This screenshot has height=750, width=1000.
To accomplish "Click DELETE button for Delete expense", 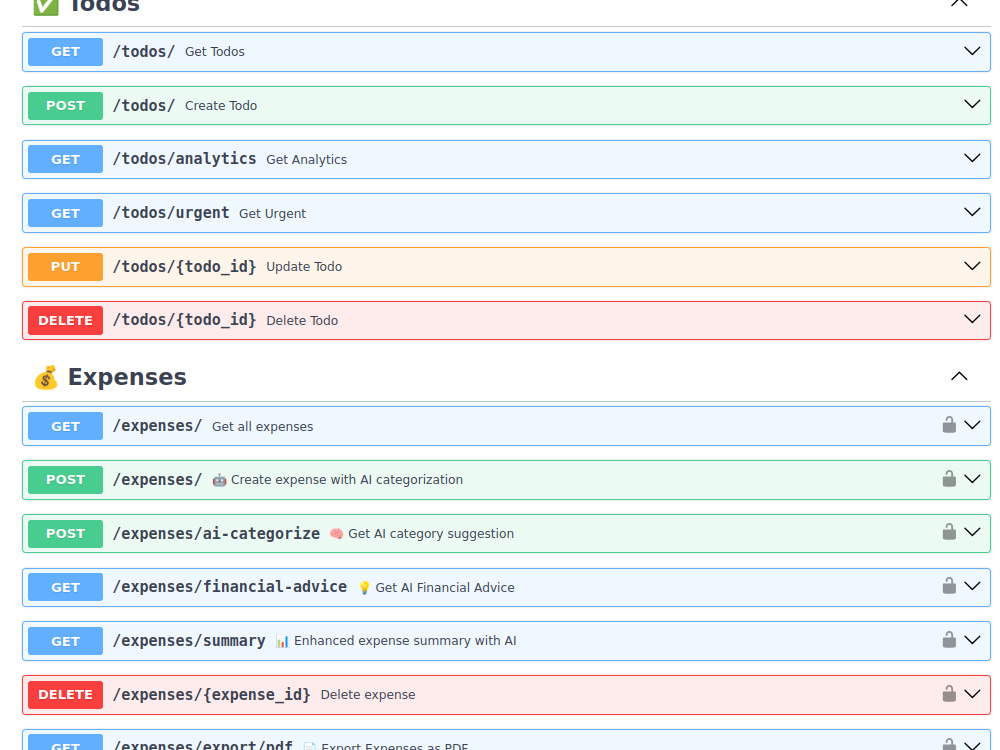I will tap(66, 695).
